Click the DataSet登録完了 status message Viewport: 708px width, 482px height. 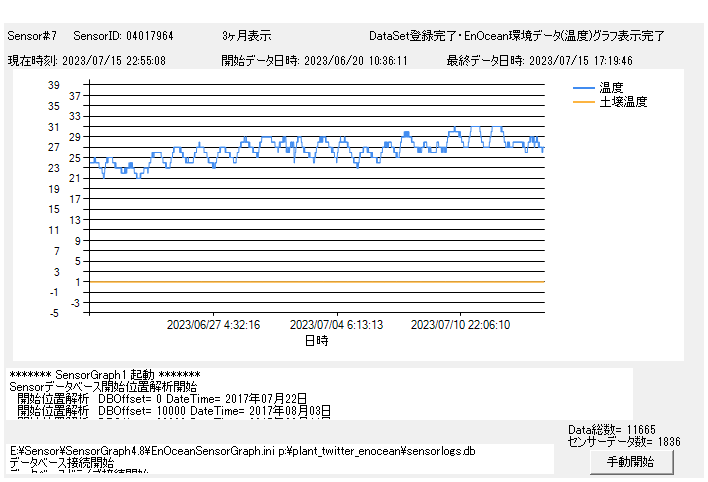click(516, 36)
